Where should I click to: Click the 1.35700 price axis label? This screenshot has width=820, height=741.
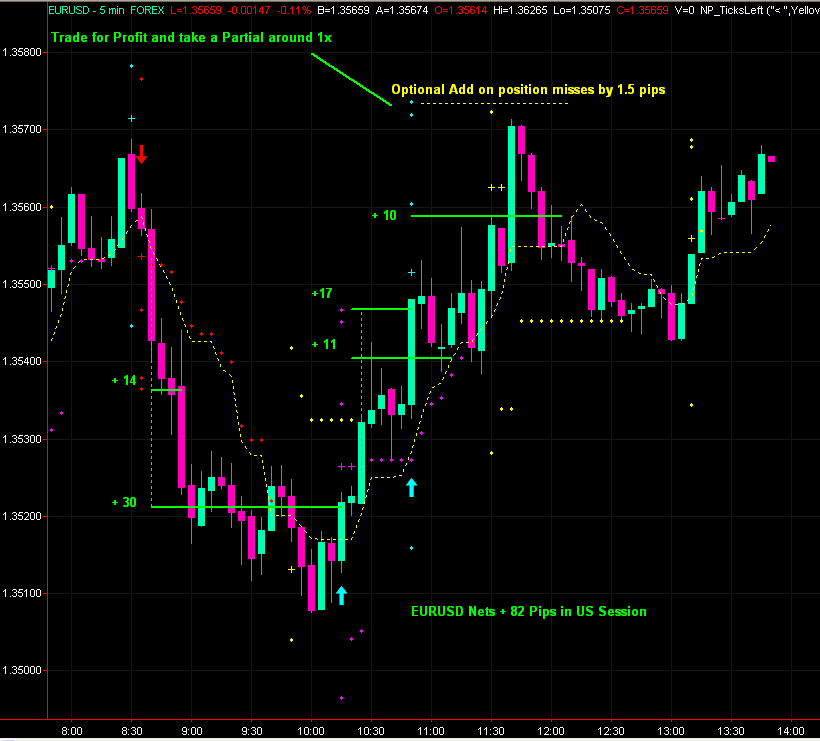pos(22,129)
